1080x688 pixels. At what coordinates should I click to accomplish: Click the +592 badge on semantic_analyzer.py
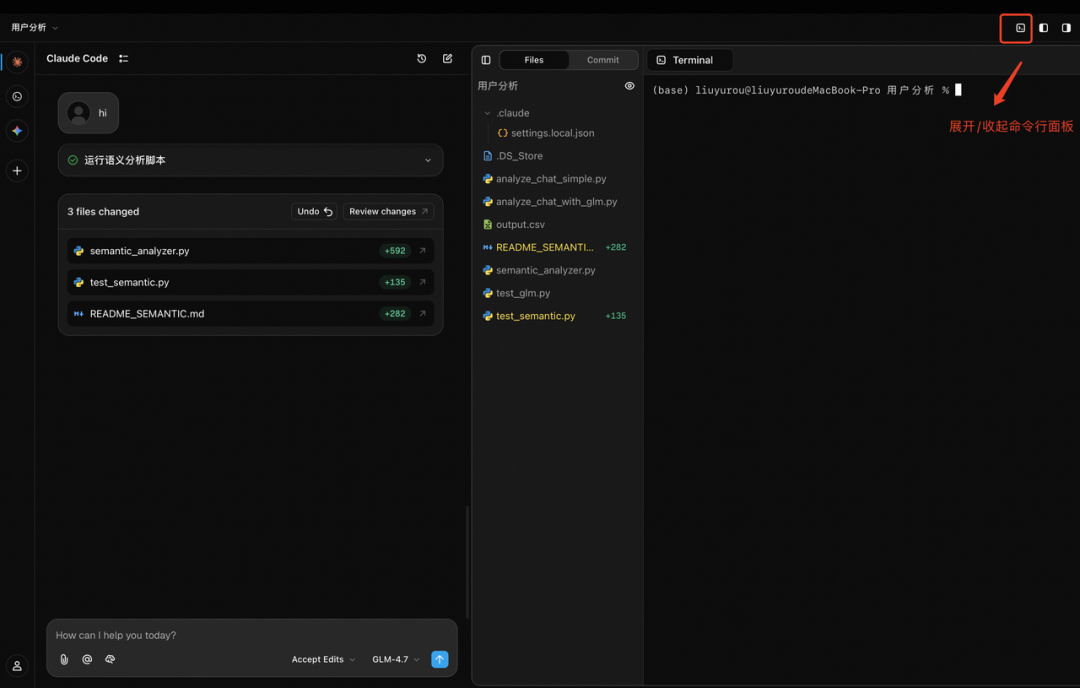[x=395, y=251]
